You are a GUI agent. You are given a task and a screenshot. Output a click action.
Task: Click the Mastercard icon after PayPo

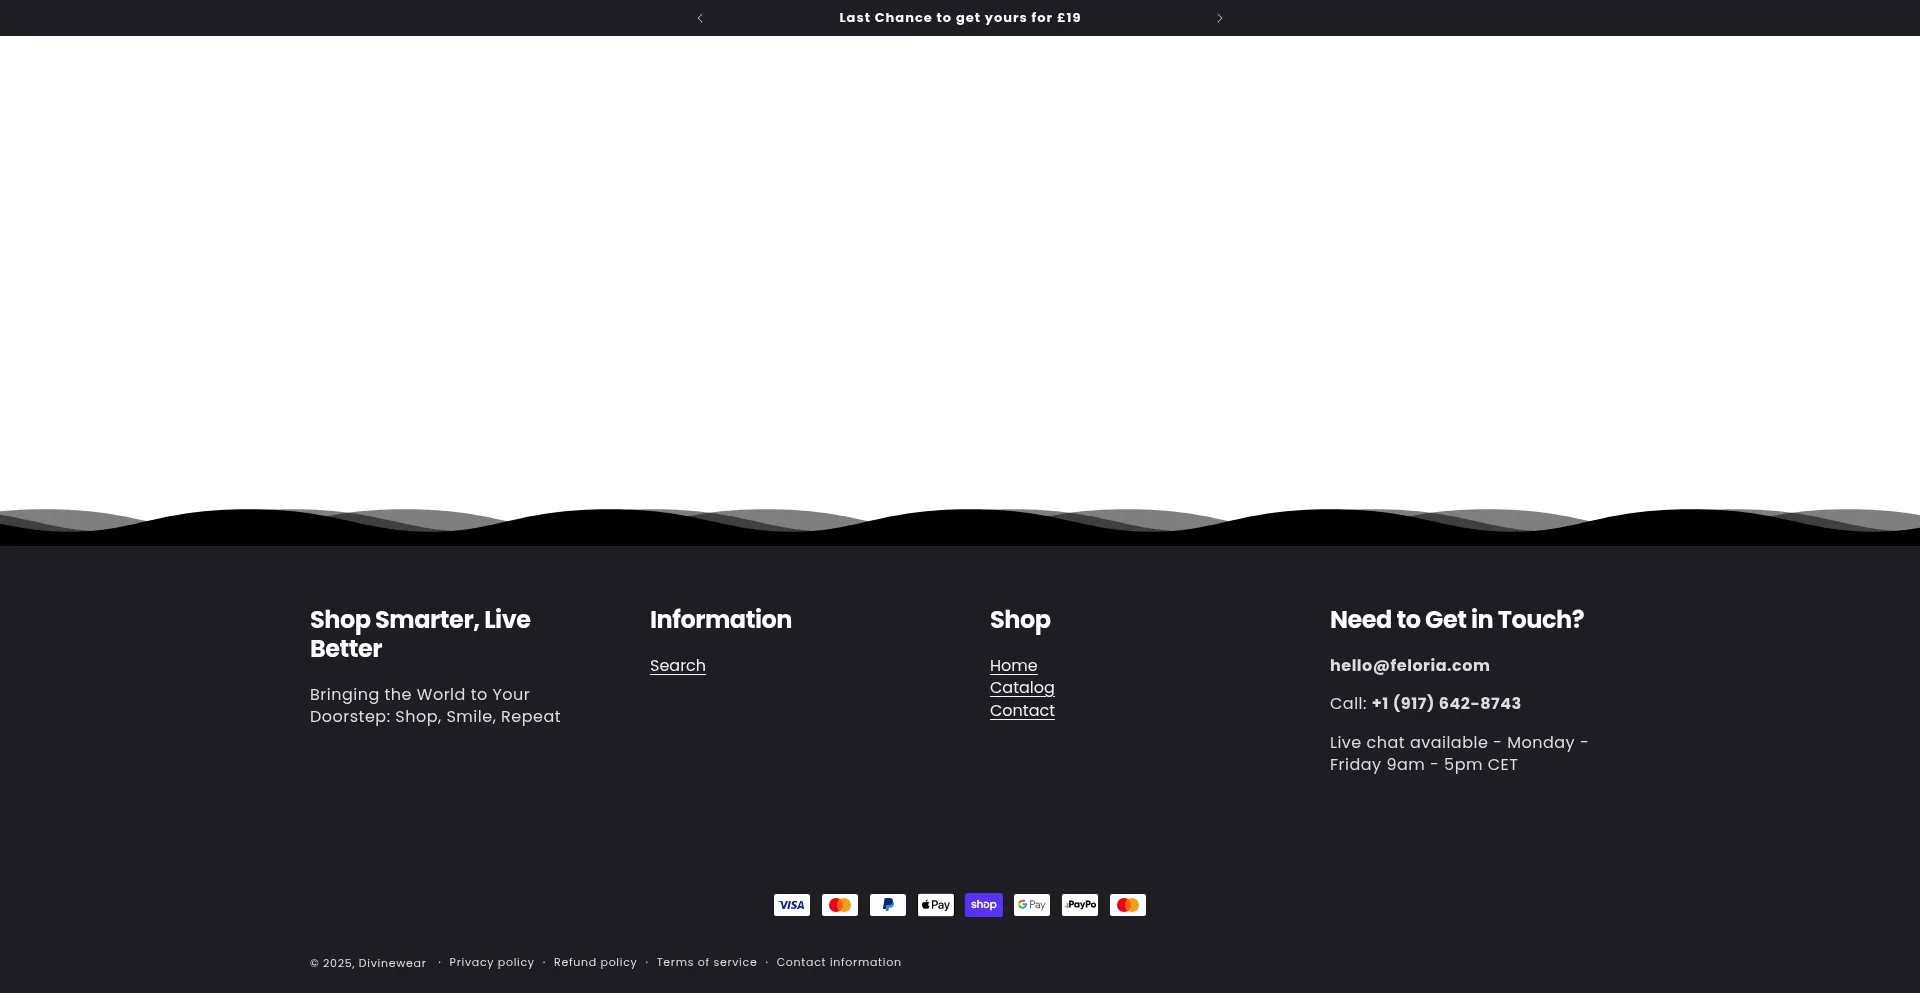point(1127,905)
